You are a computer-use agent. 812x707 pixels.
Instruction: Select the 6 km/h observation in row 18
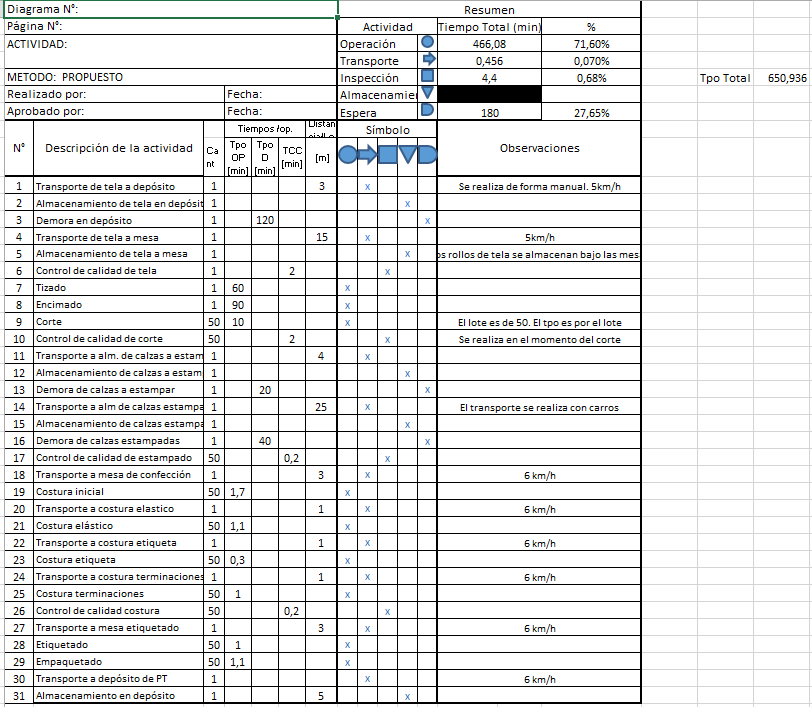click(539, 475)
